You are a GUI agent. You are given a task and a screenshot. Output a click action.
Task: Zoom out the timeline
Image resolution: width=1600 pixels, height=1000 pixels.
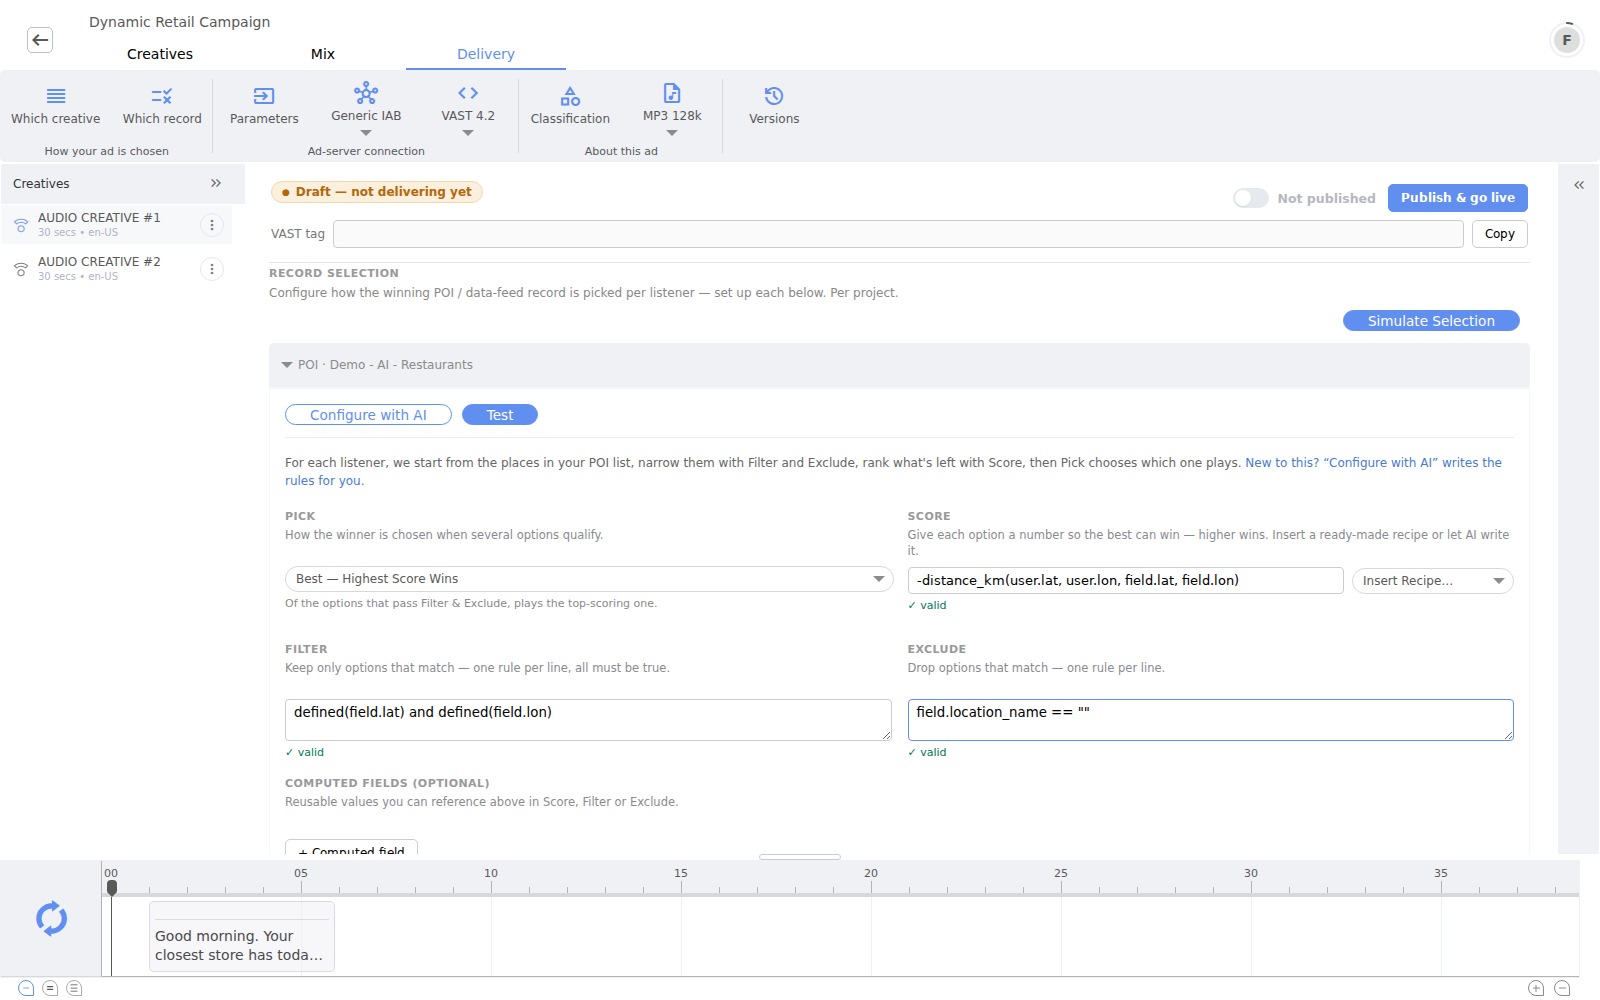pos(1562,988)
